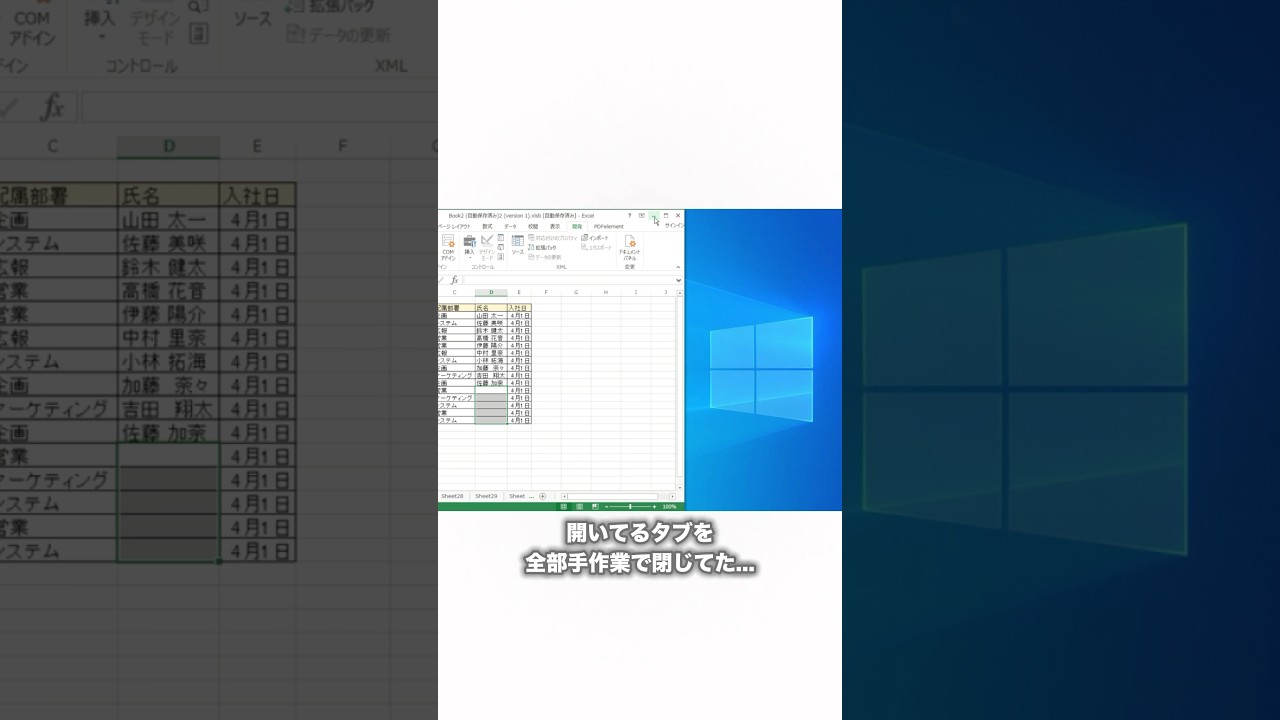Viewport: 1280px width, 720px height.
Task: Click データの更新 in the XML group
Action: click(x=545, y=257)
